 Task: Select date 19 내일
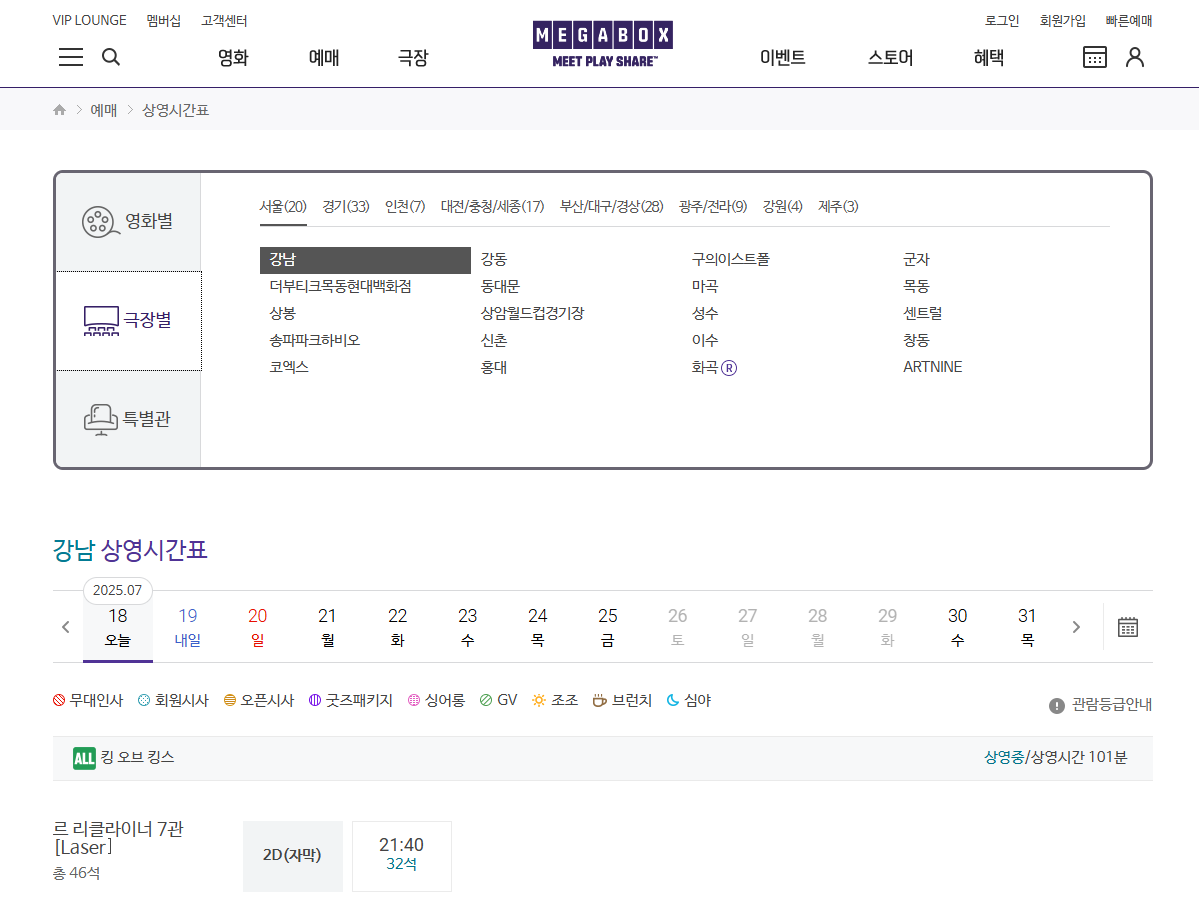(187, 627)
